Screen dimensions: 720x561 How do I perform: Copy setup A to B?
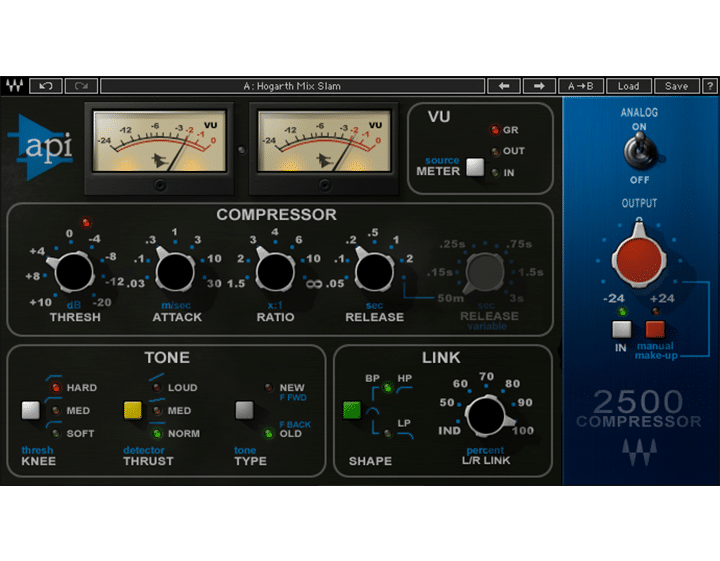coord(580,86)
